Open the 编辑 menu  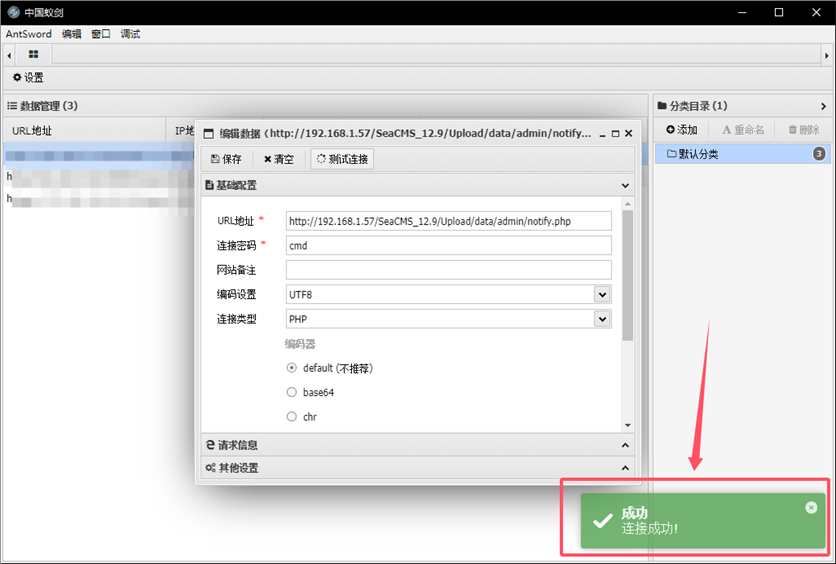click(x=71, y=34)
